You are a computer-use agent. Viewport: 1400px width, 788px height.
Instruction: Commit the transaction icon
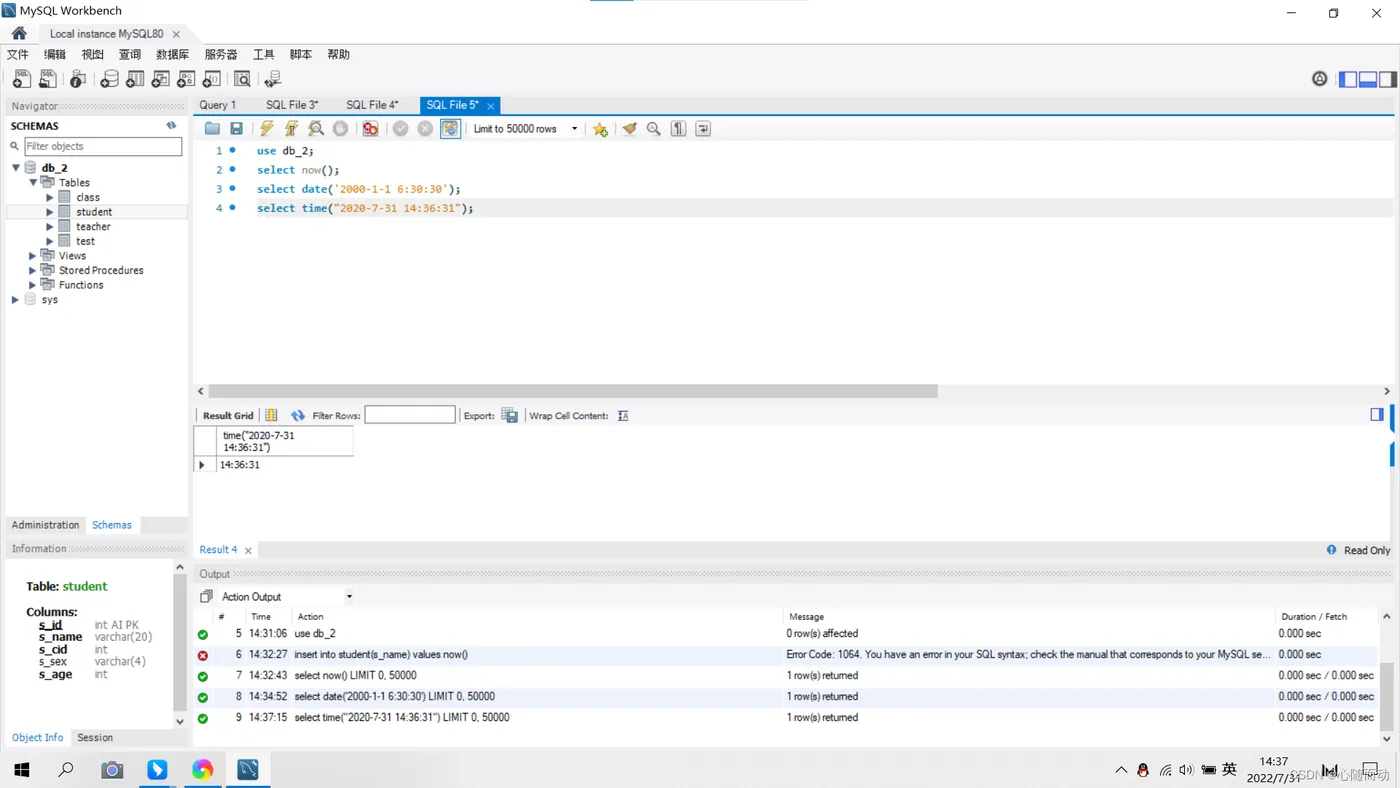(401, 129)
